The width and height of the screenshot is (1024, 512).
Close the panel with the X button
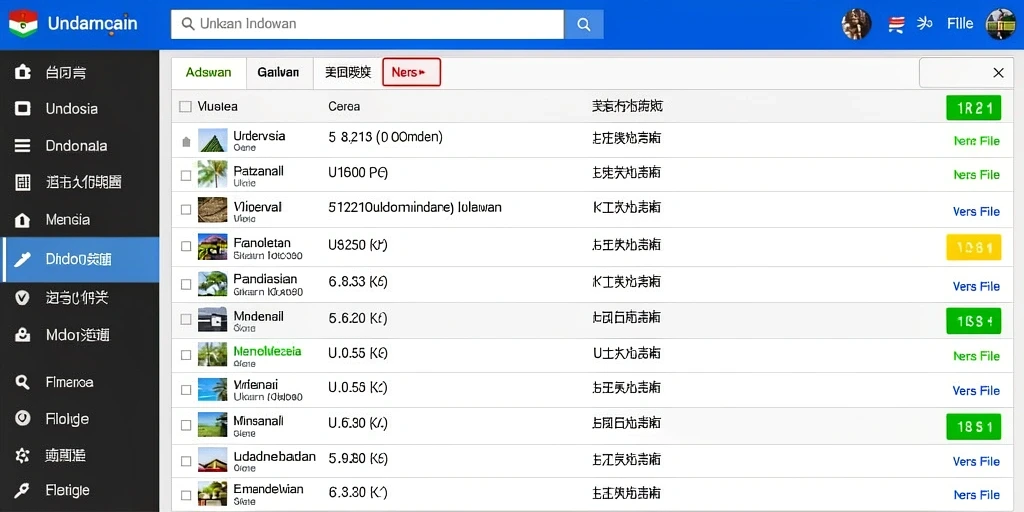[x=998, y=72]
